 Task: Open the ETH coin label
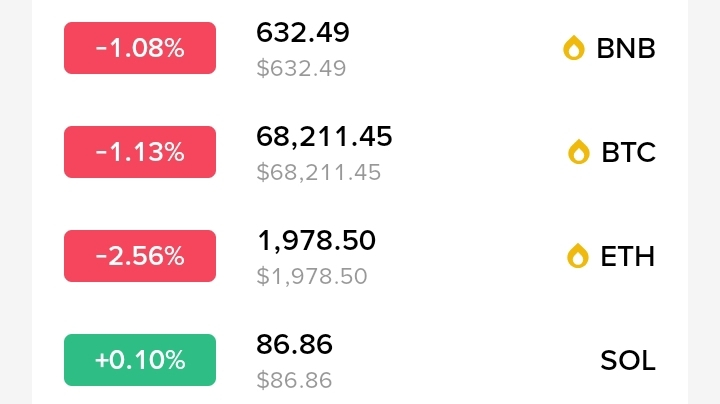[628, 256]
